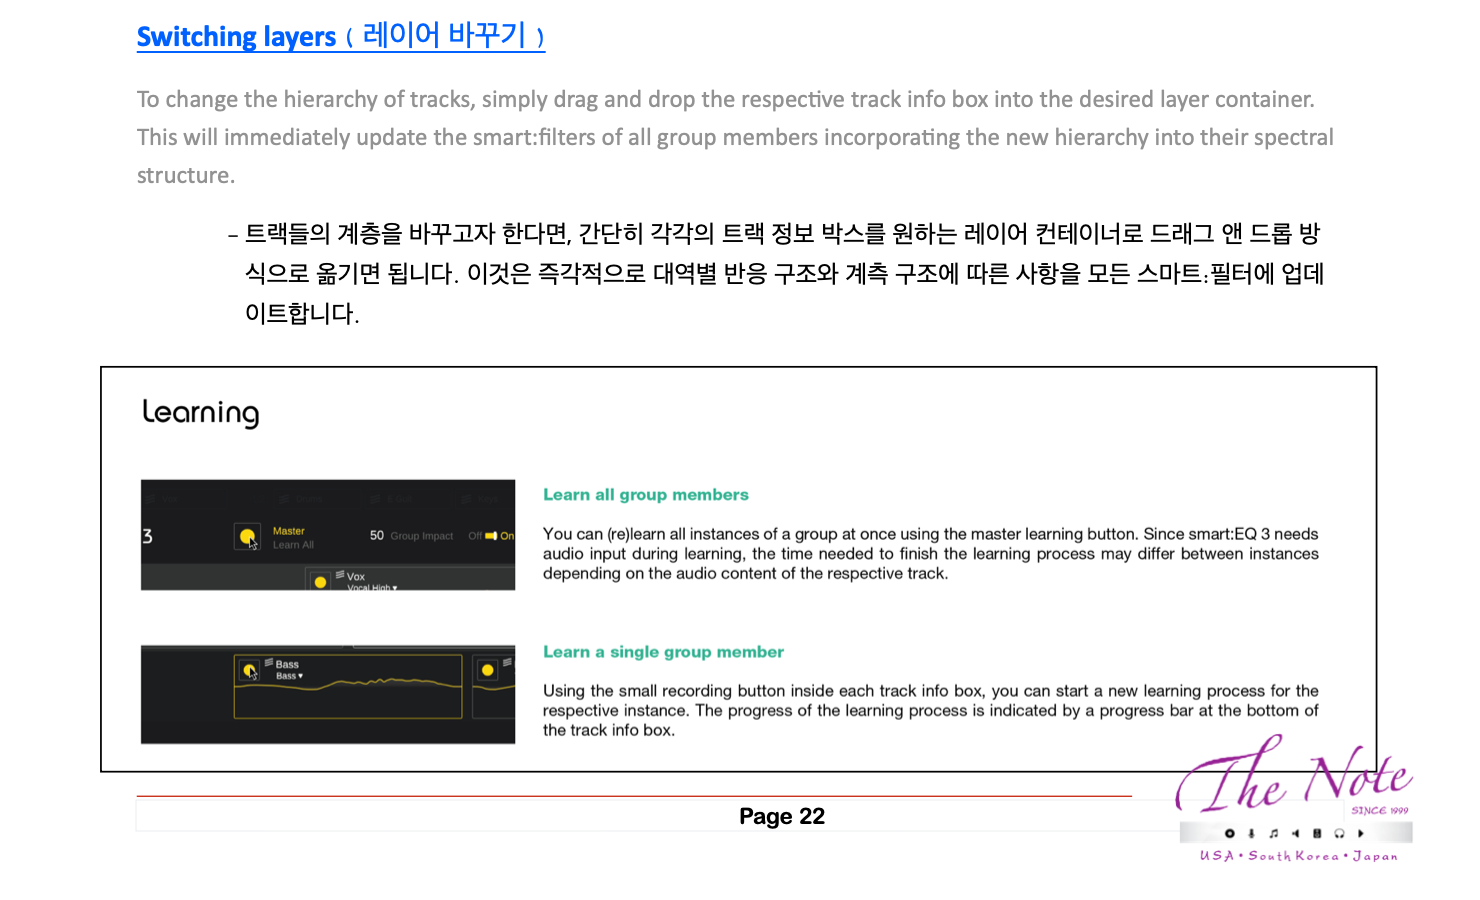Click the Korean paragraph starting '트랙들의 계층을'
The height and width of the screenshot is (900, 1480).
click(785, 273)
